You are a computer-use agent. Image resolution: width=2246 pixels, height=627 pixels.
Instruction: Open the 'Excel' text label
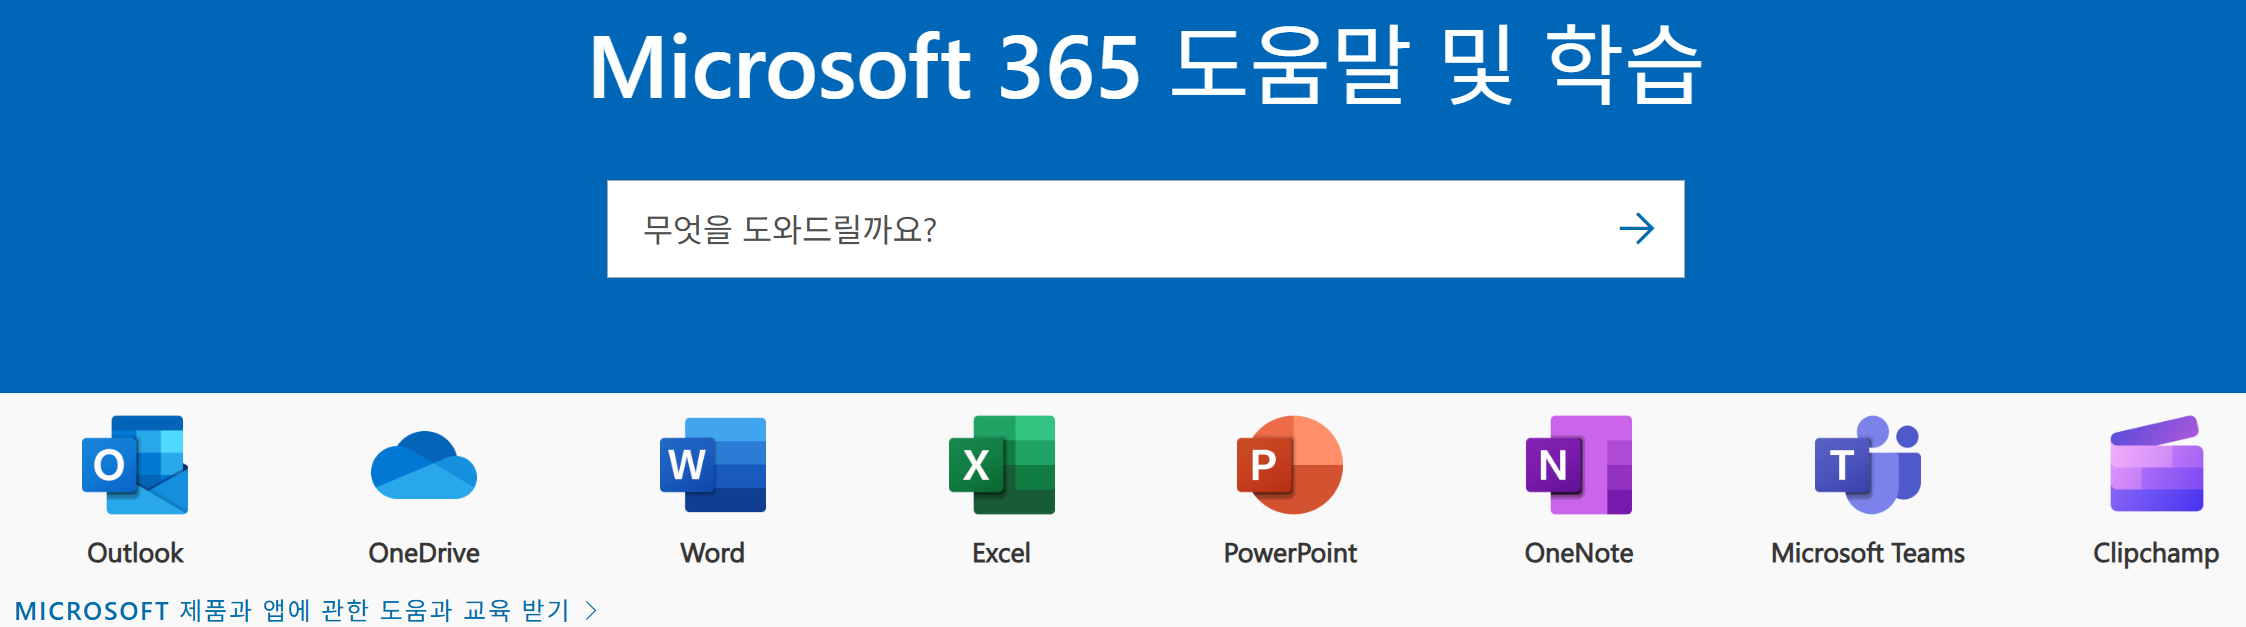[1001, 553]
